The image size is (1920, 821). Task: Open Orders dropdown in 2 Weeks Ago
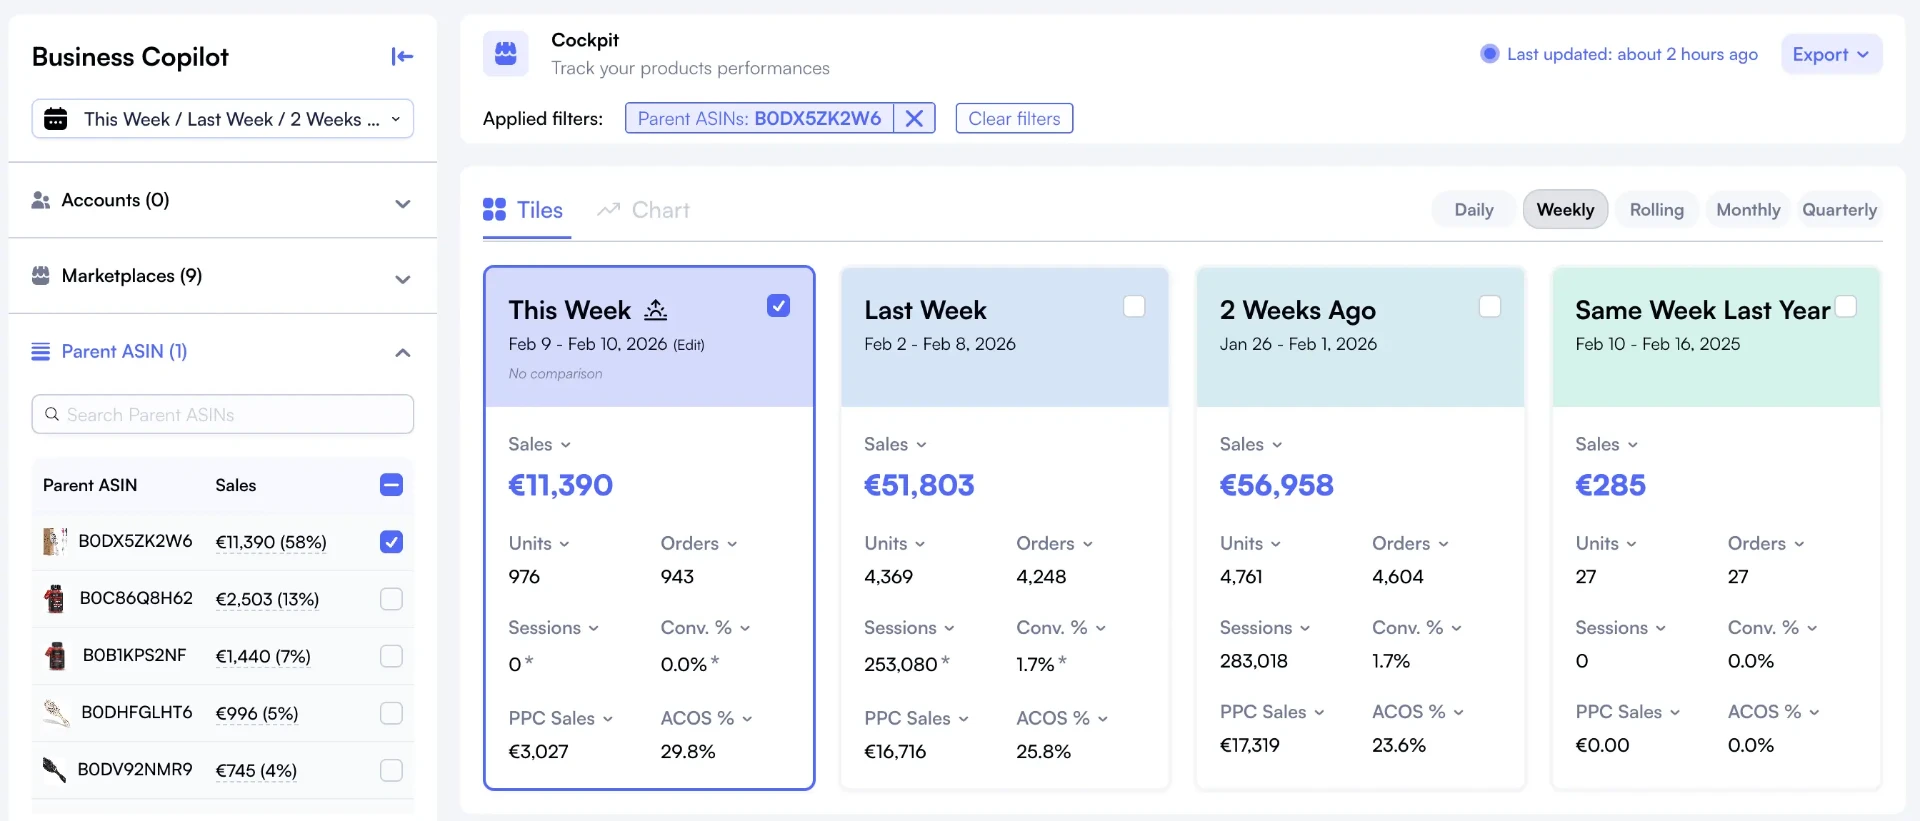tap(1410, 543)
